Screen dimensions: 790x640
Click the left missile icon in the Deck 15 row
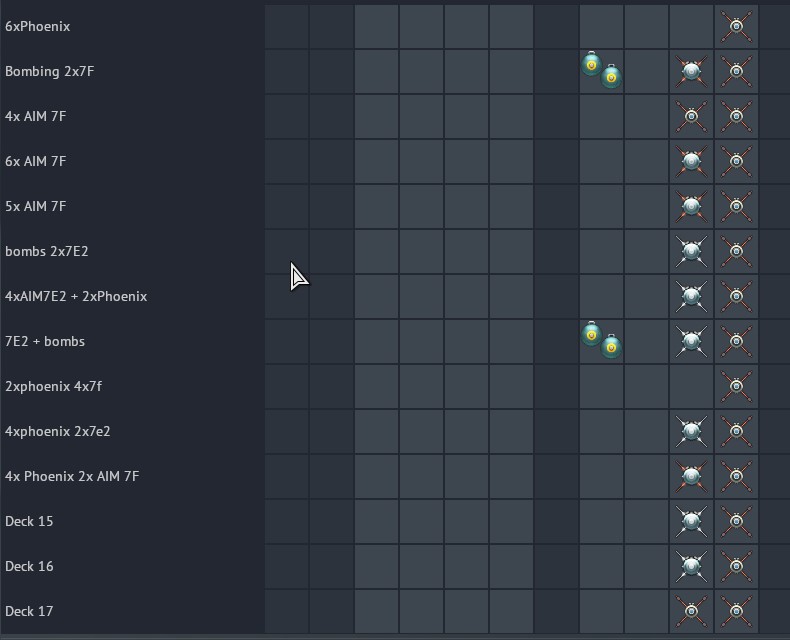click(x=691, y=521)
